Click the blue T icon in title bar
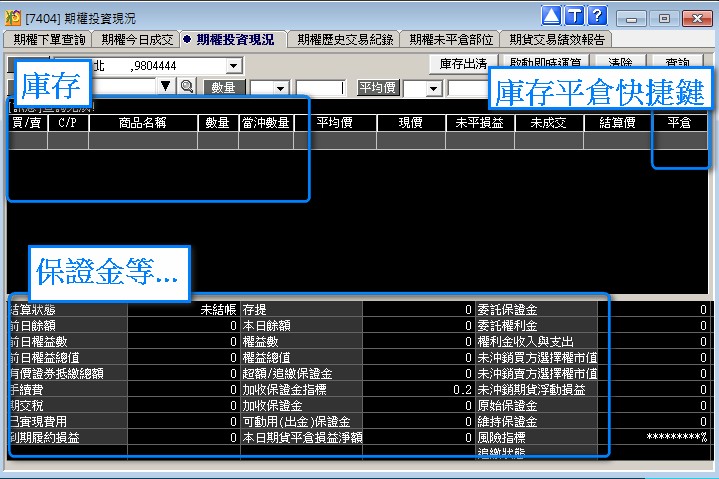This screenshot has height=479, width=719. point(574,17)
